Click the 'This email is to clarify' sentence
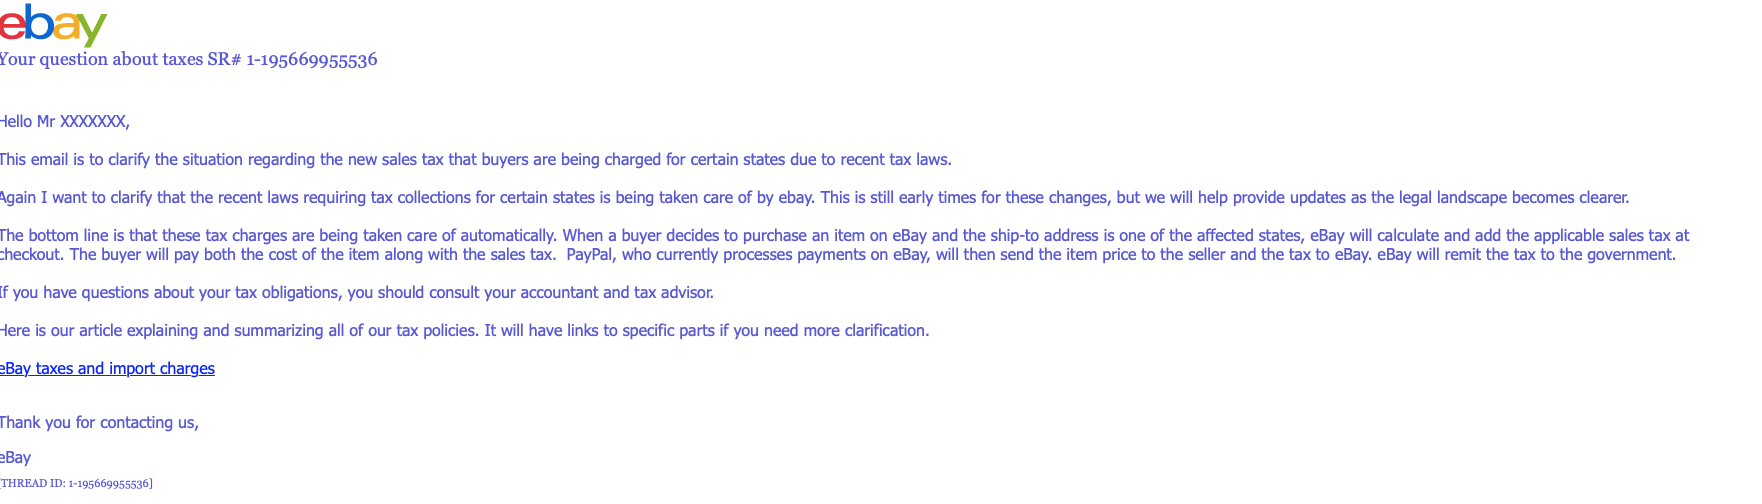This screenshot has width=1762, height=504. pos(476,160)
